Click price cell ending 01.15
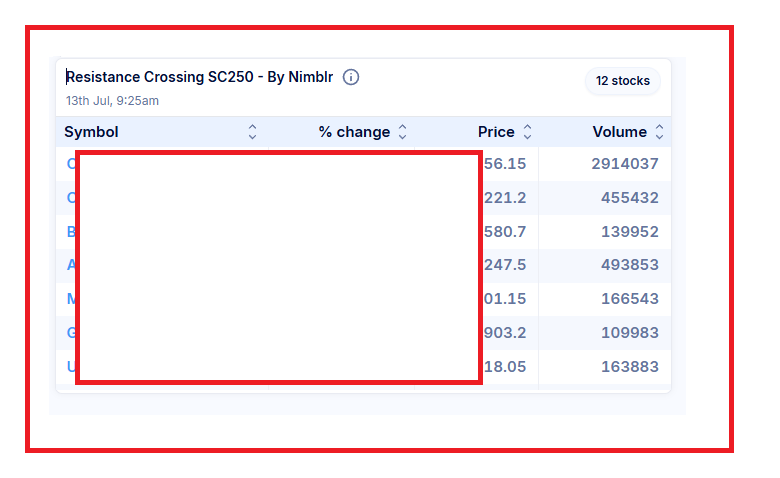 [x=505, y=298]
